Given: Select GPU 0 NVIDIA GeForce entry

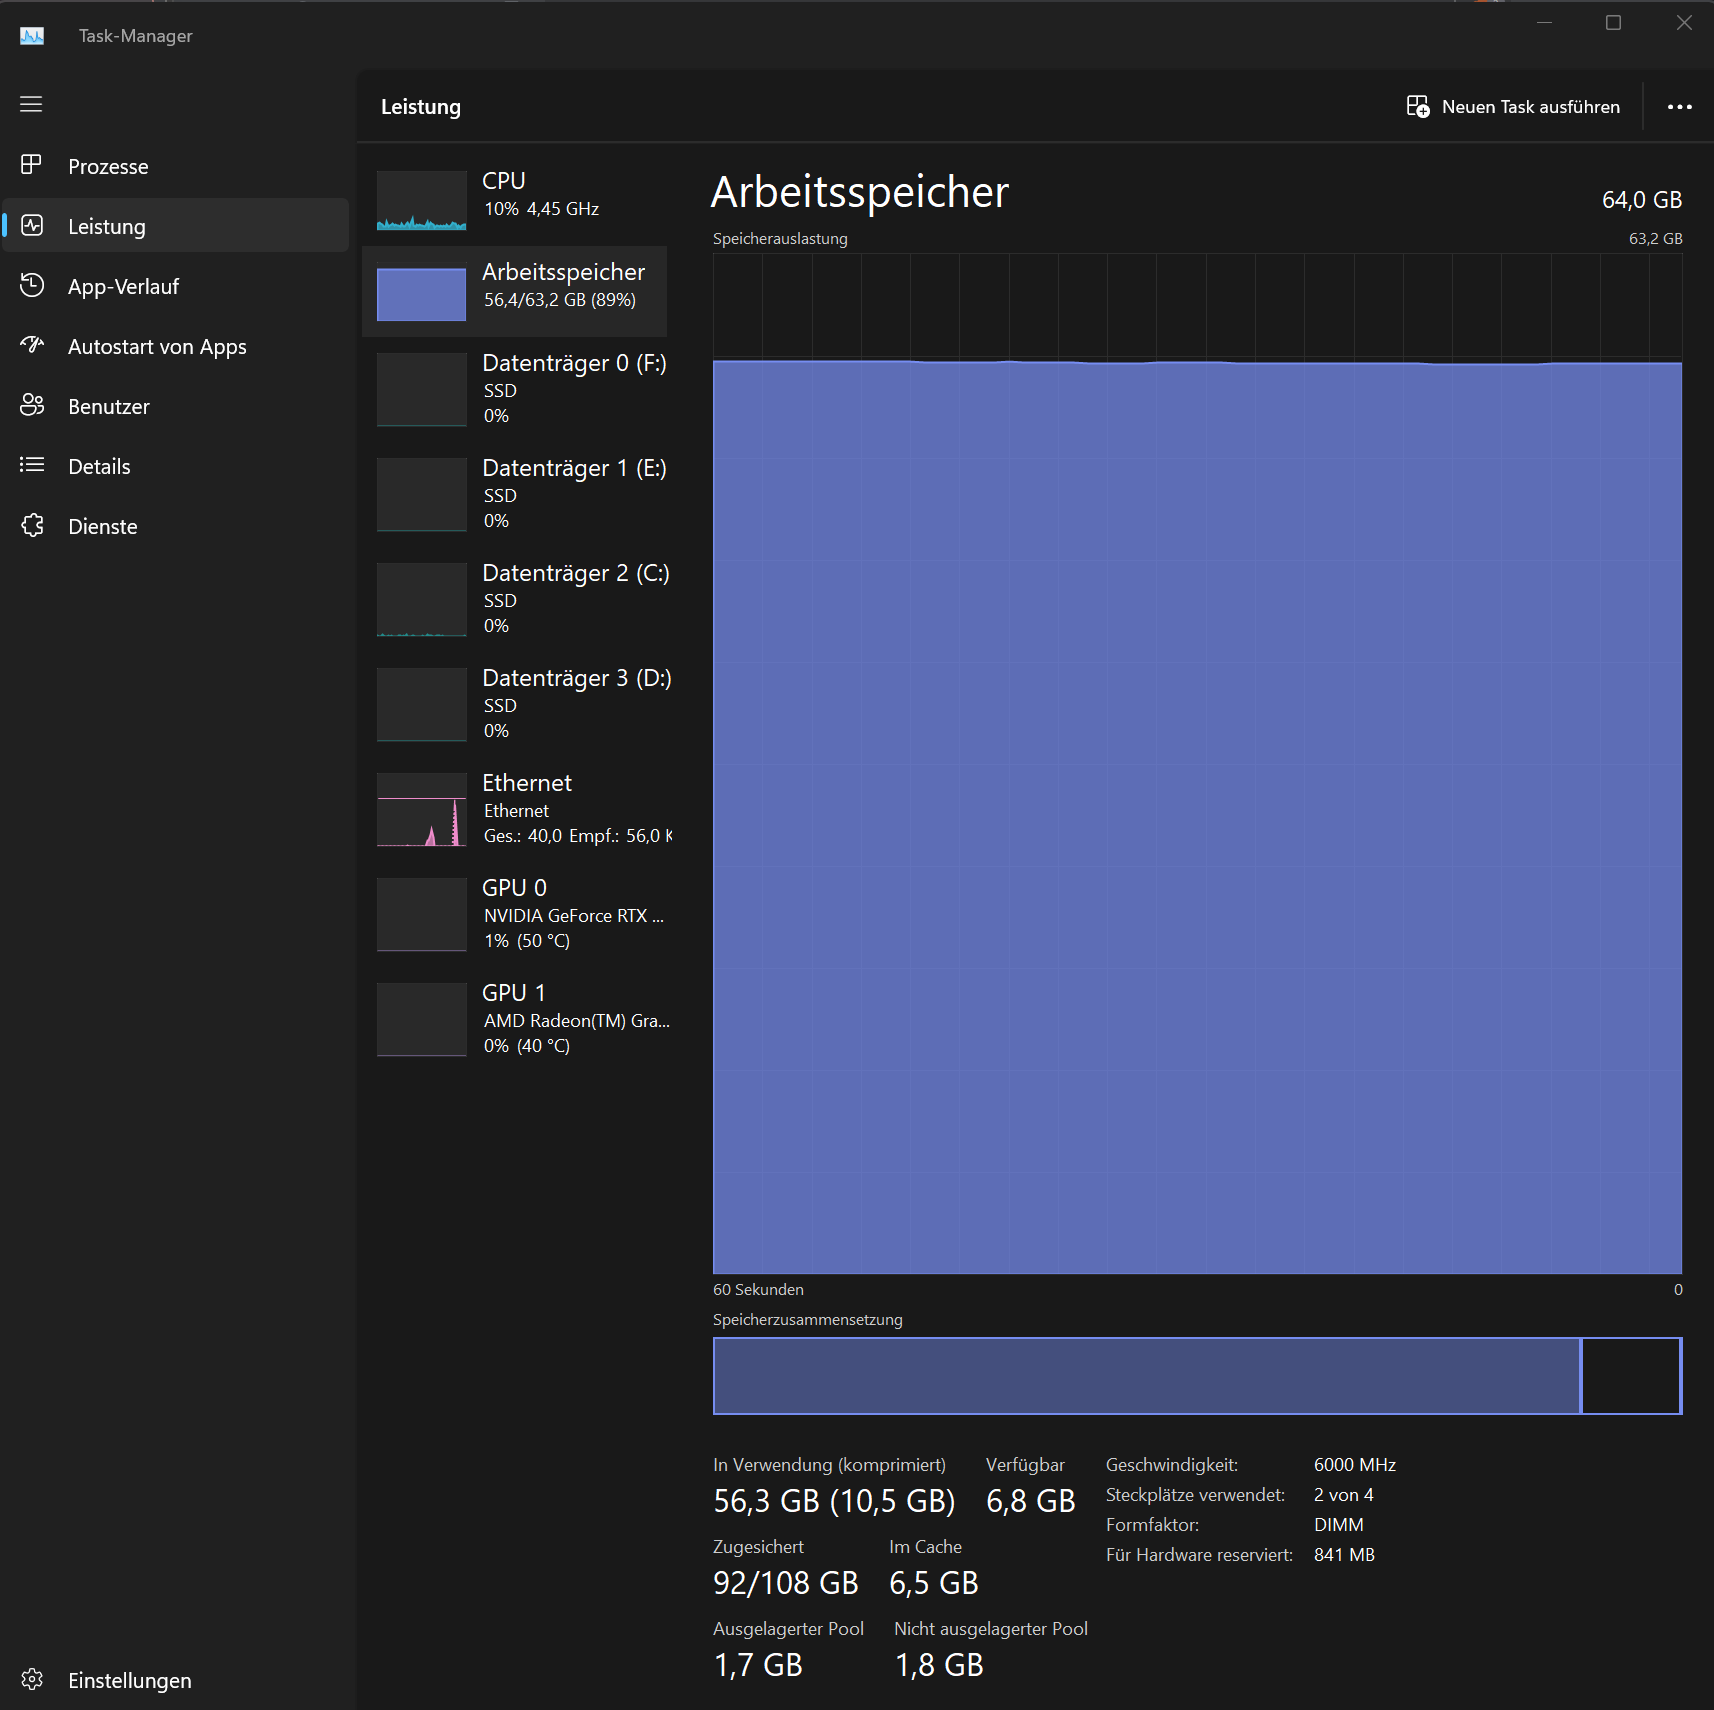Looking at the screenshot, I should click(x=514, y=915).
